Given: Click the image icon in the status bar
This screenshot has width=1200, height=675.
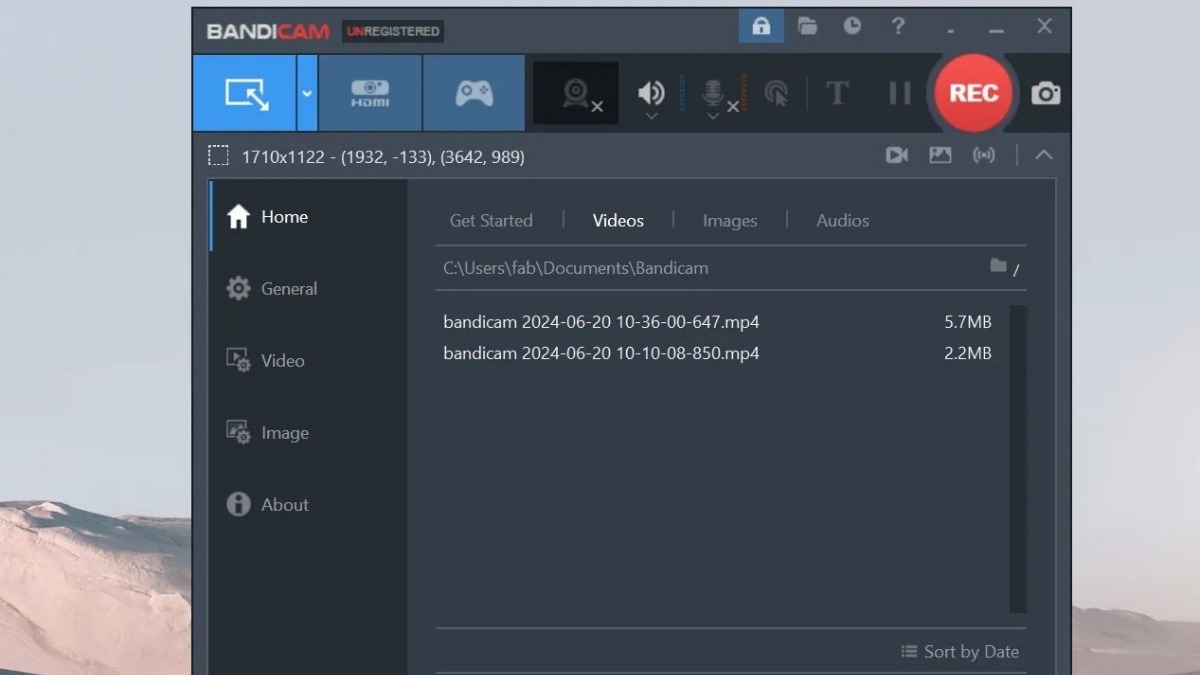Looking at the screenshot, I should click(940, 155).
